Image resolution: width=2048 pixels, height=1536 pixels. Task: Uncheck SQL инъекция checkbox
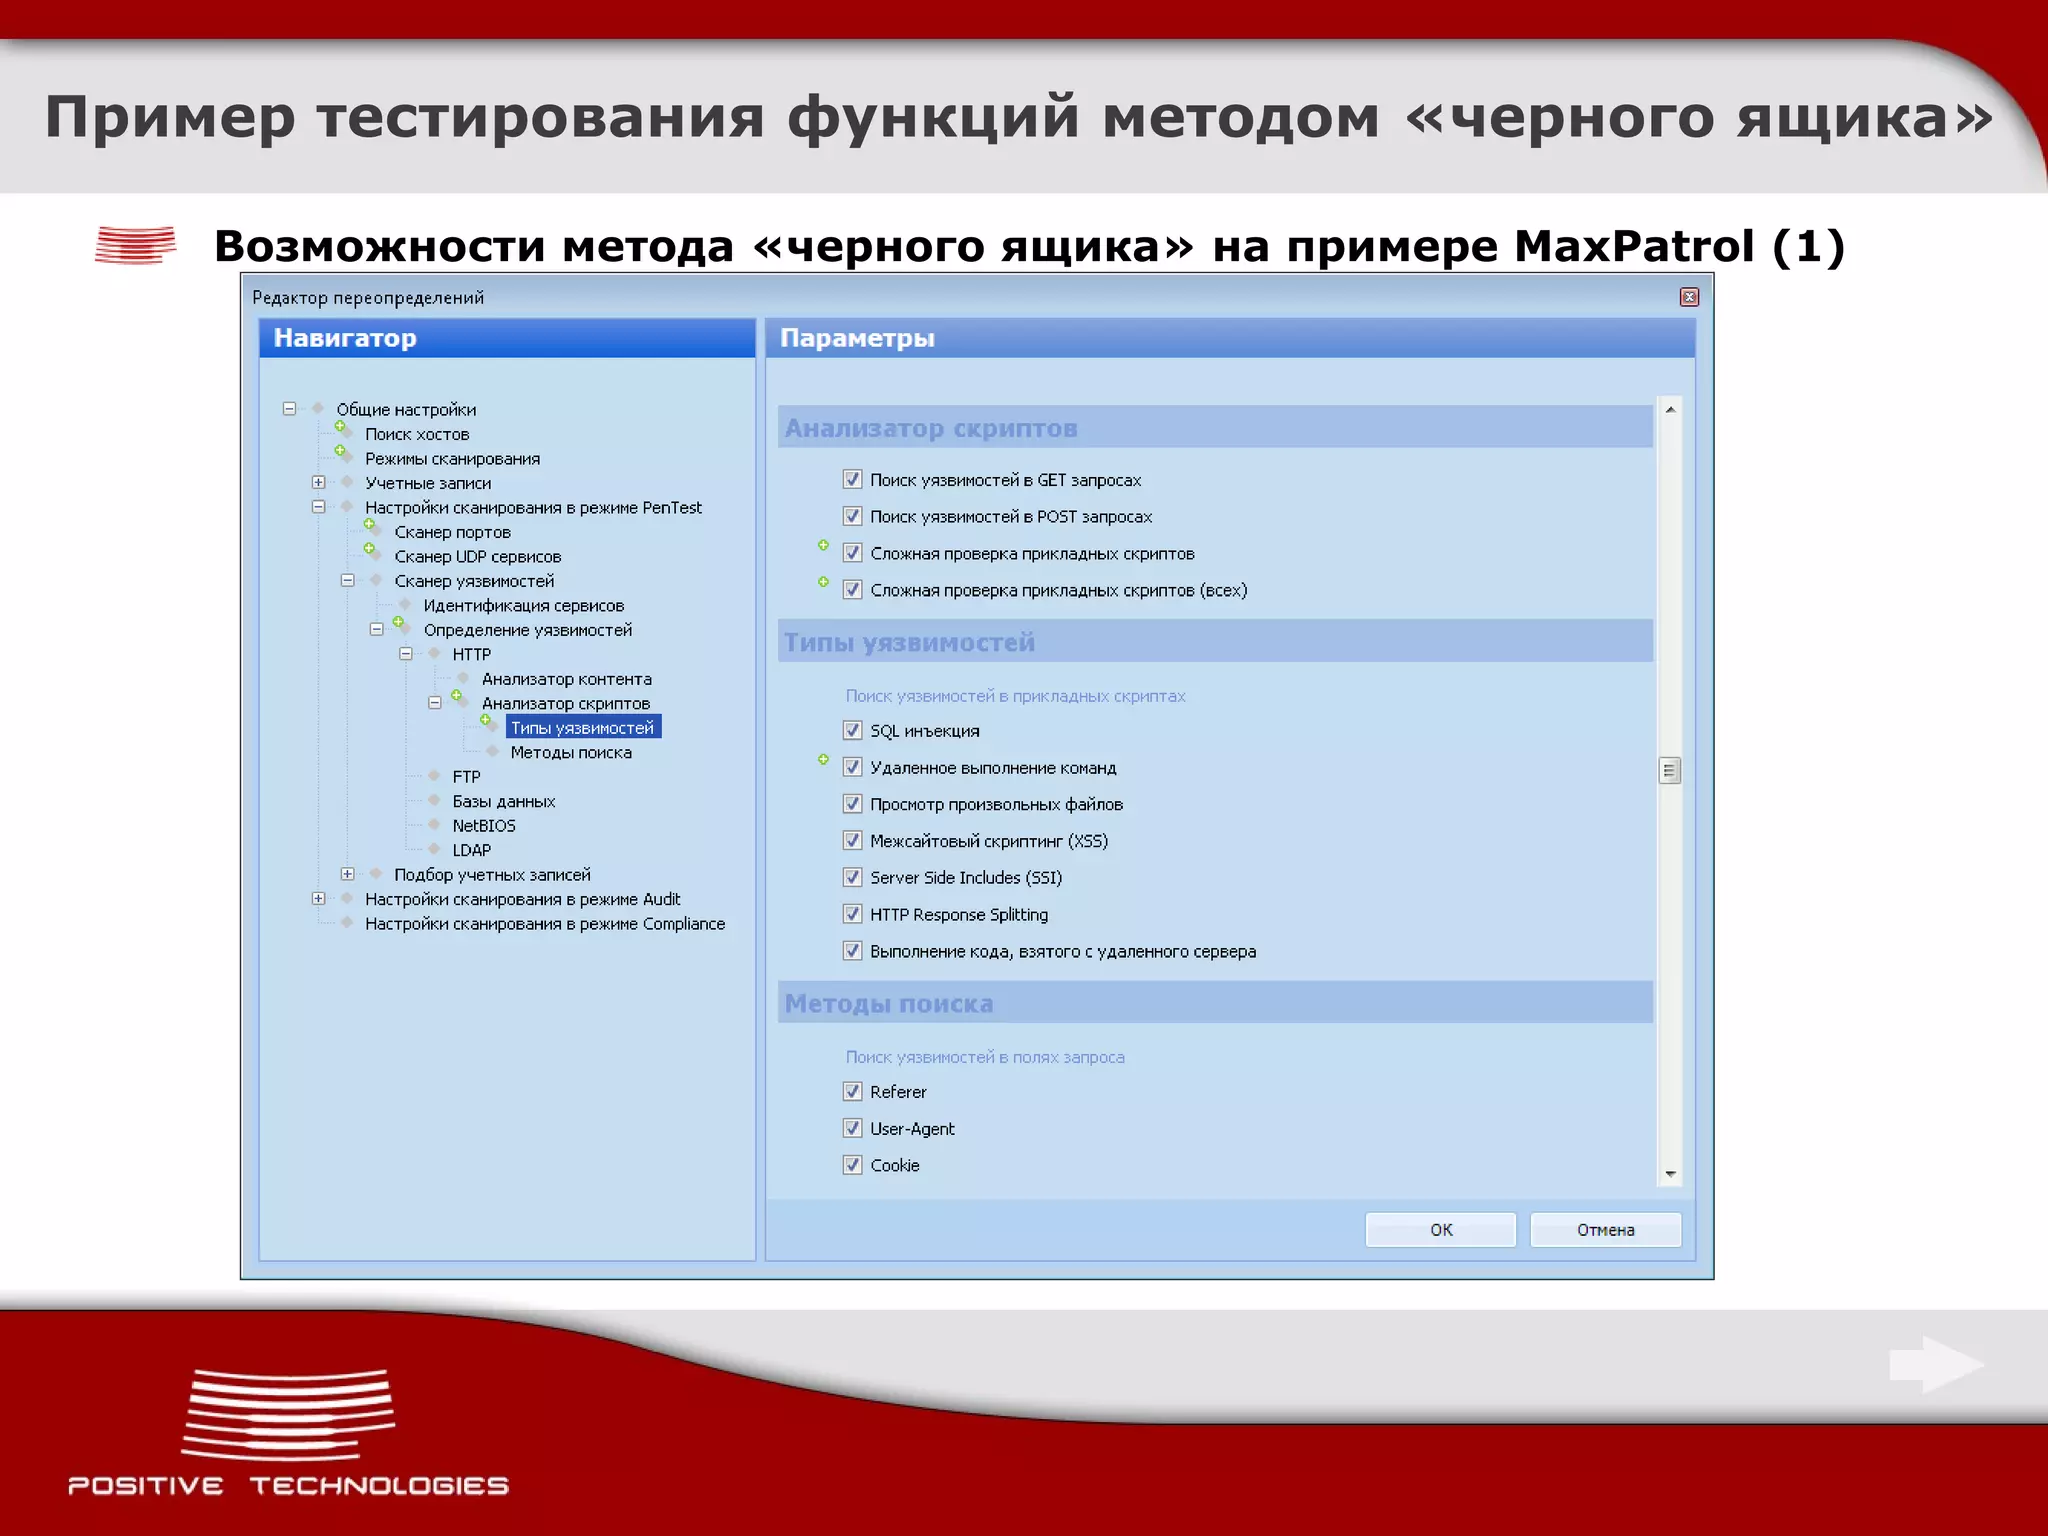(x=852, y=731)
